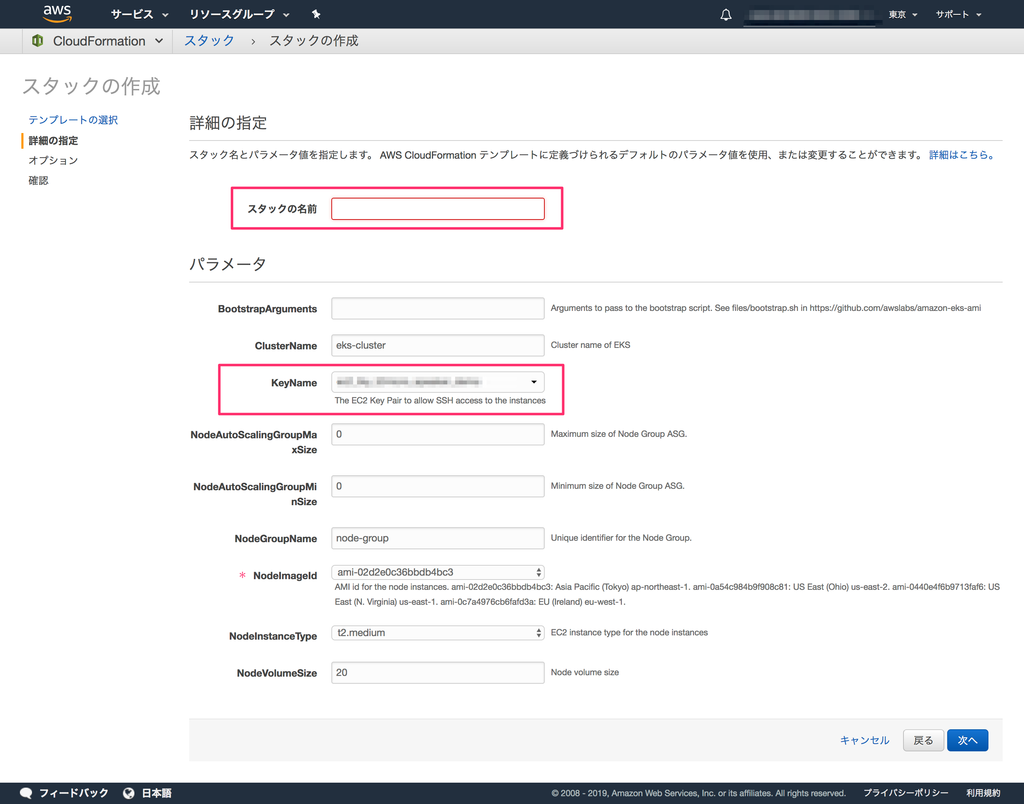Focus the BootstrapArguments input field
This screenshot has width=1024, height=804.
pos(438,308)
